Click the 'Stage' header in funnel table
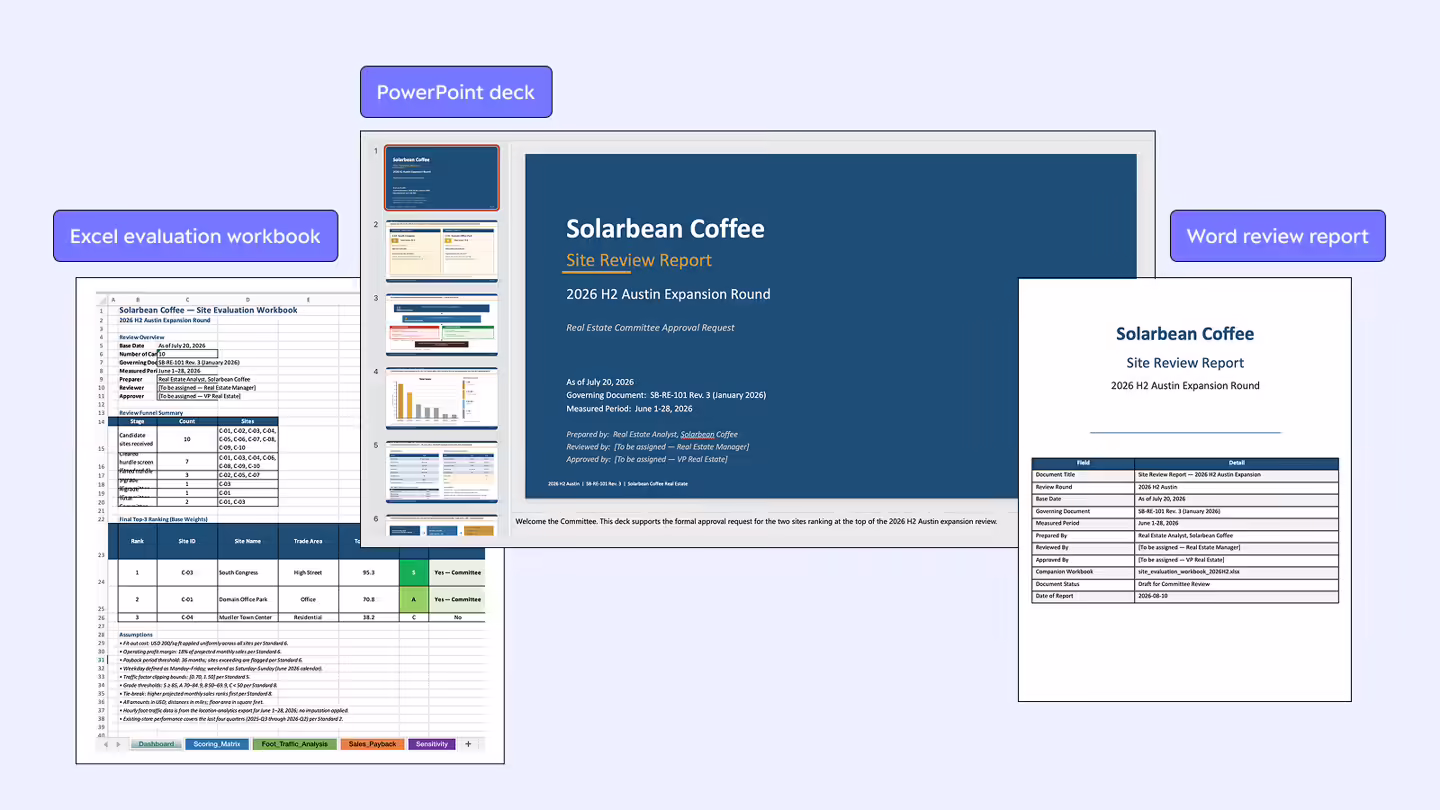Image resolution: width=1440 pixels, height=810 pixels. pyautogui.click(x=137, y=422)
